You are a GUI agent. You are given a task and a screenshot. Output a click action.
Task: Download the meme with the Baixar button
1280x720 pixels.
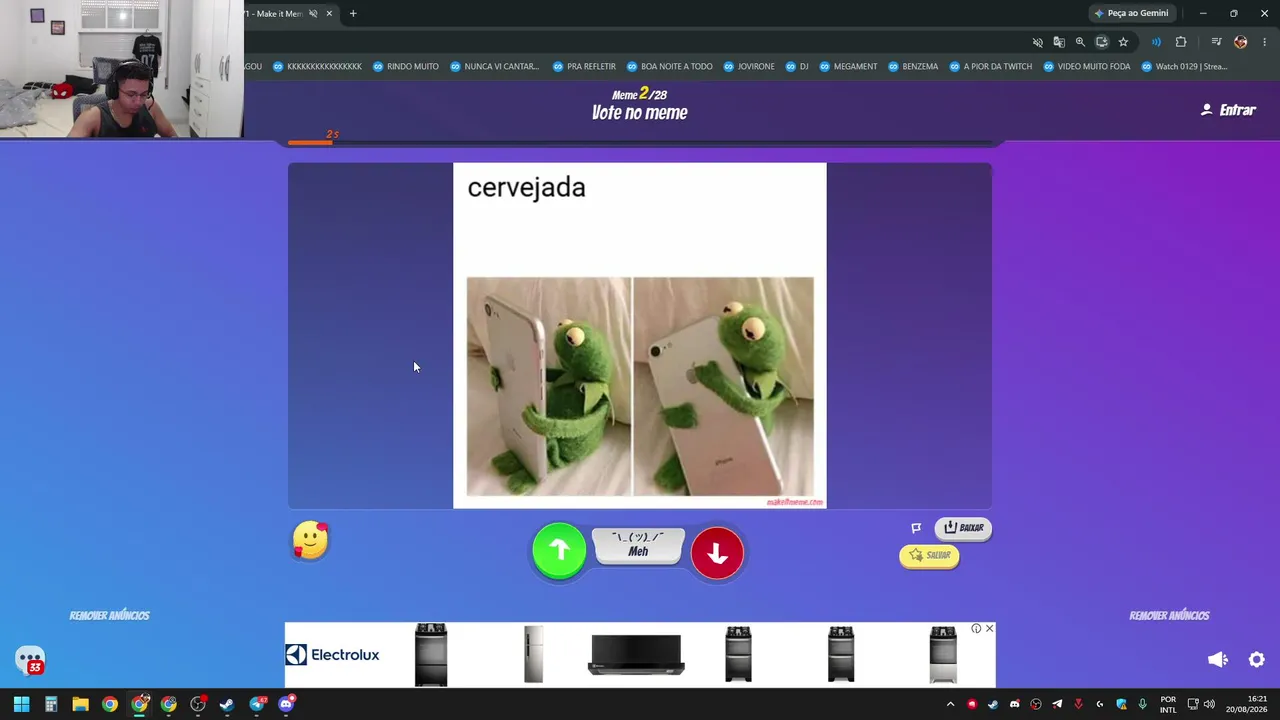tap(963, 528)
